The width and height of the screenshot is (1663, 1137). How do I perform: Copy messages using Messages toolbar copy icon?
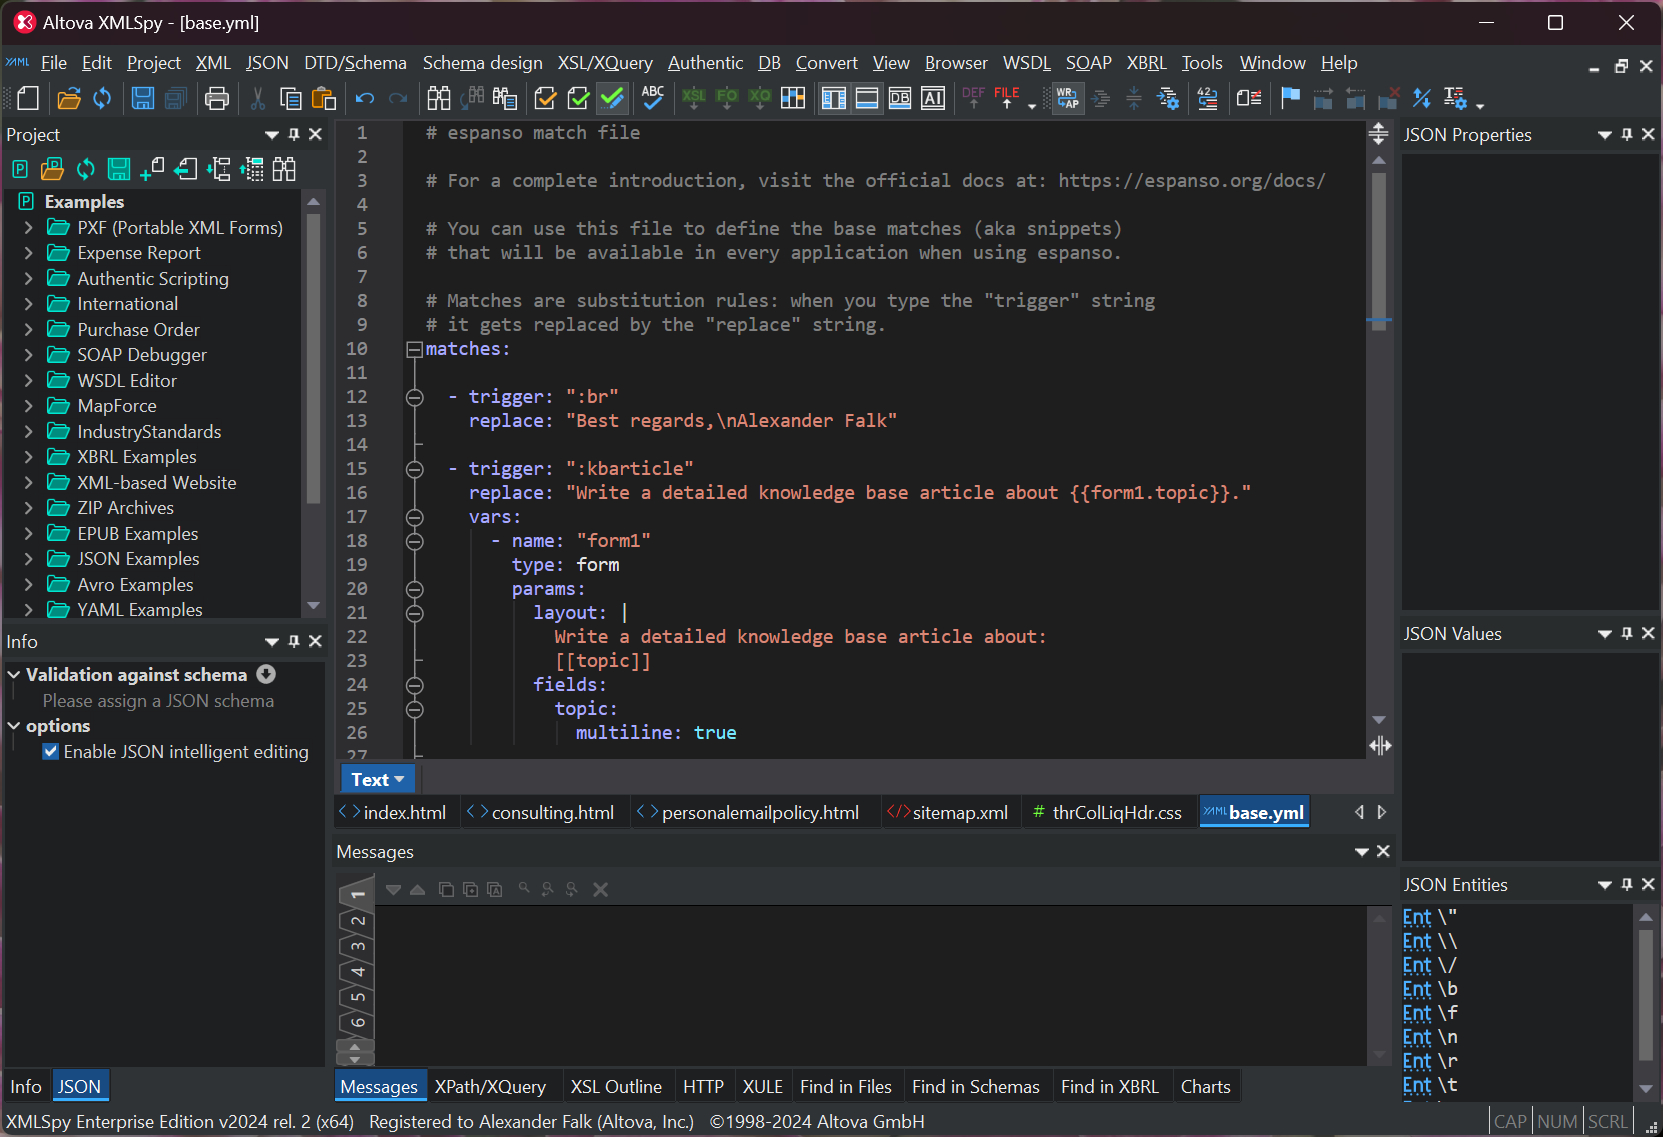point(446,889)
